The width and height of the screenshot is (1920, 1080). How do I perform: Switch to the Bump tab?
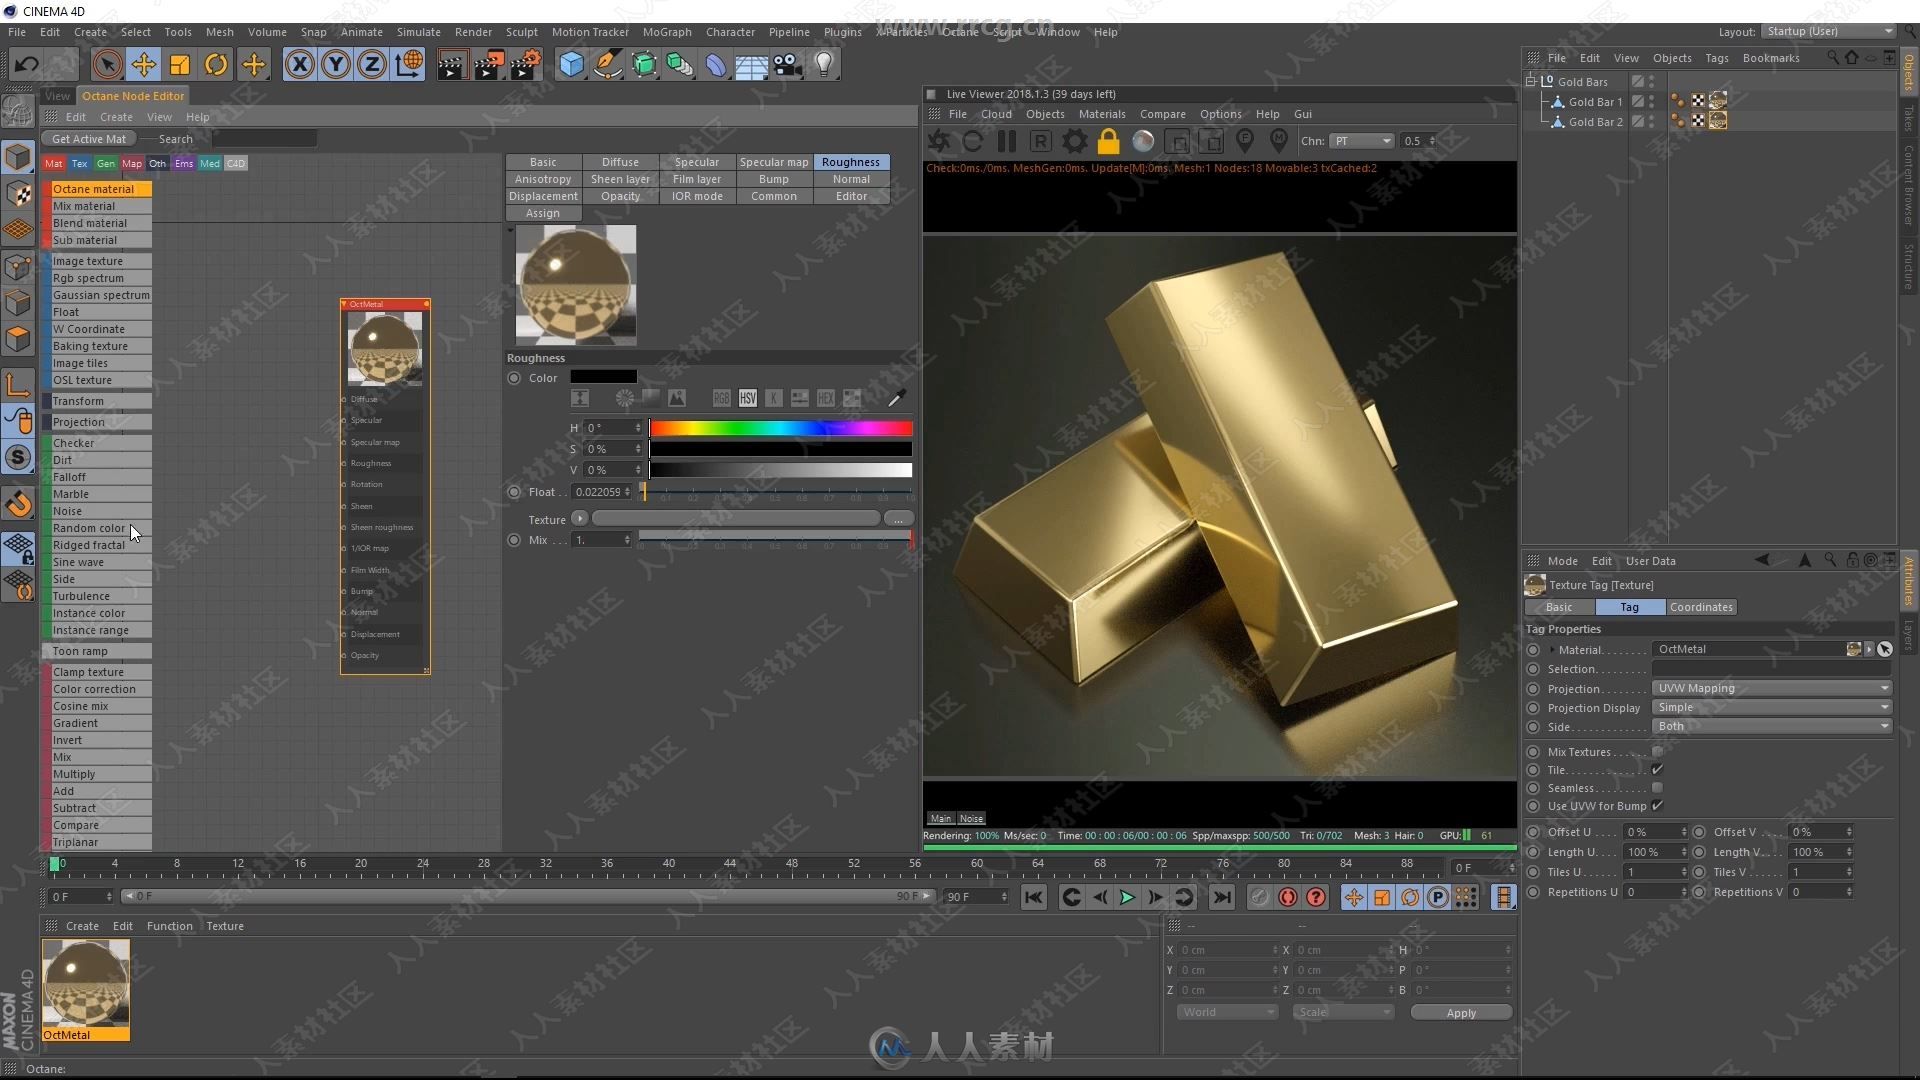point(773,179)
